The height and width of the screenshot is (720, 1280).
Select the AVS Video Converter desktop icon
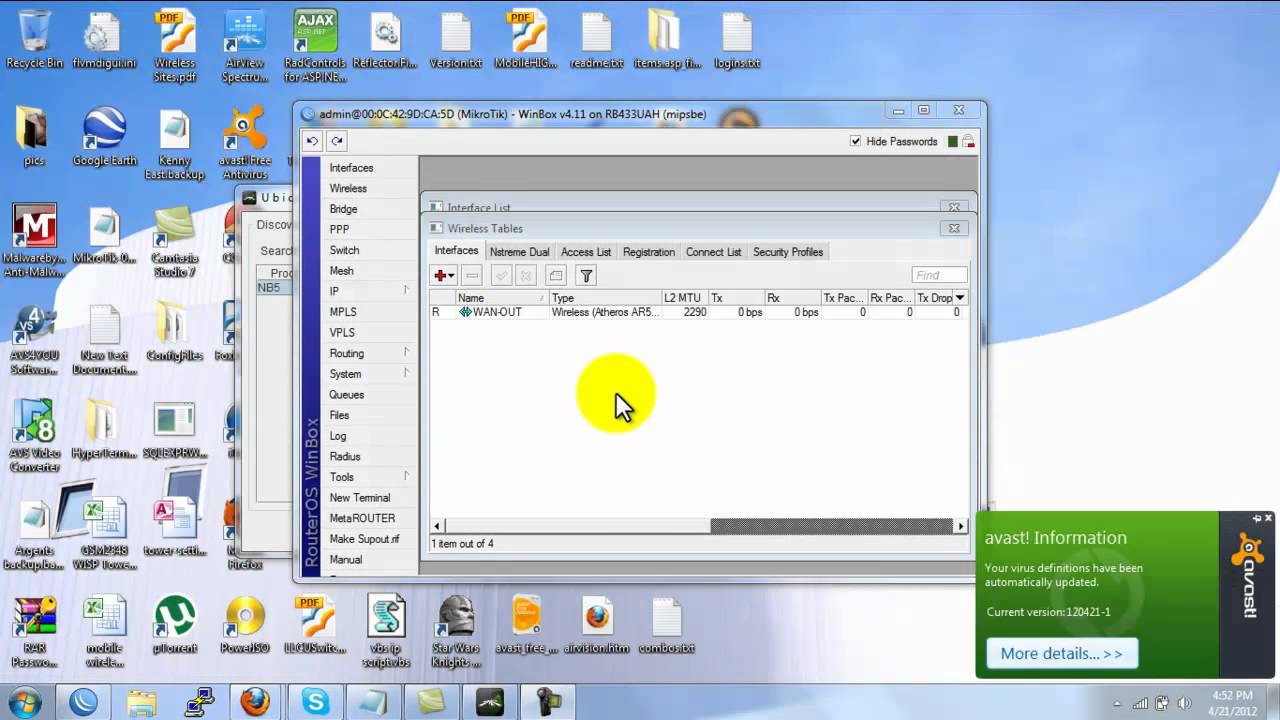pos(34,436)
